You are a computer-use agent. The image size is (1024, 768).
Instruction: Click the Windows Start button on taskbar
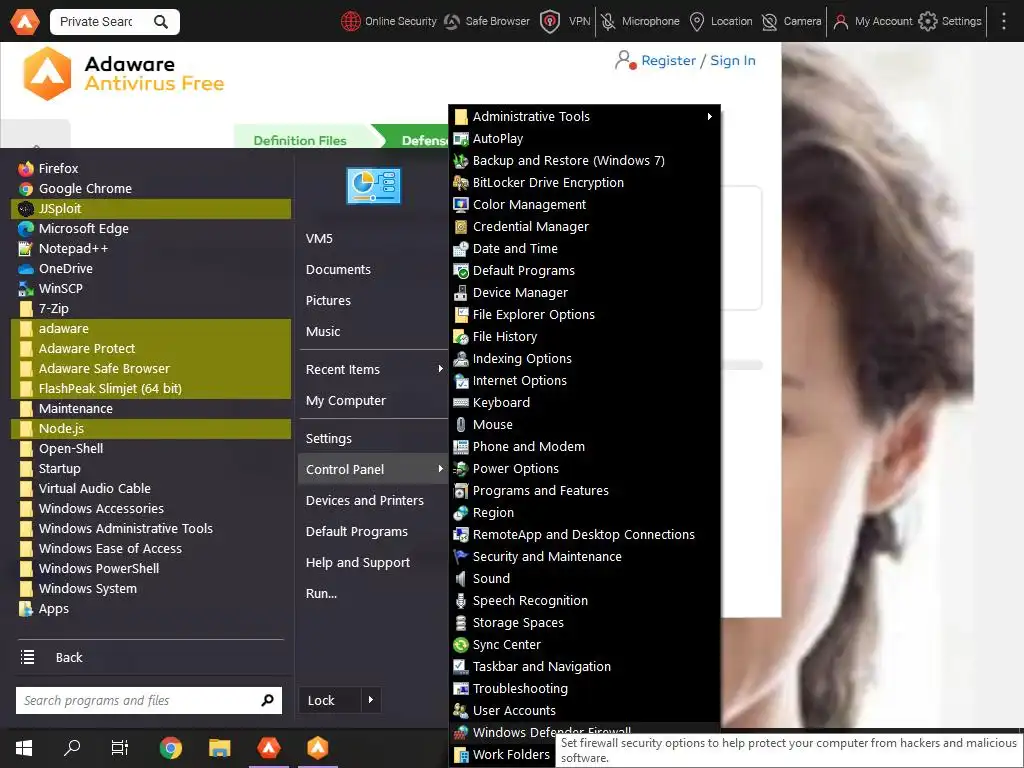click(x=24, y=748)
